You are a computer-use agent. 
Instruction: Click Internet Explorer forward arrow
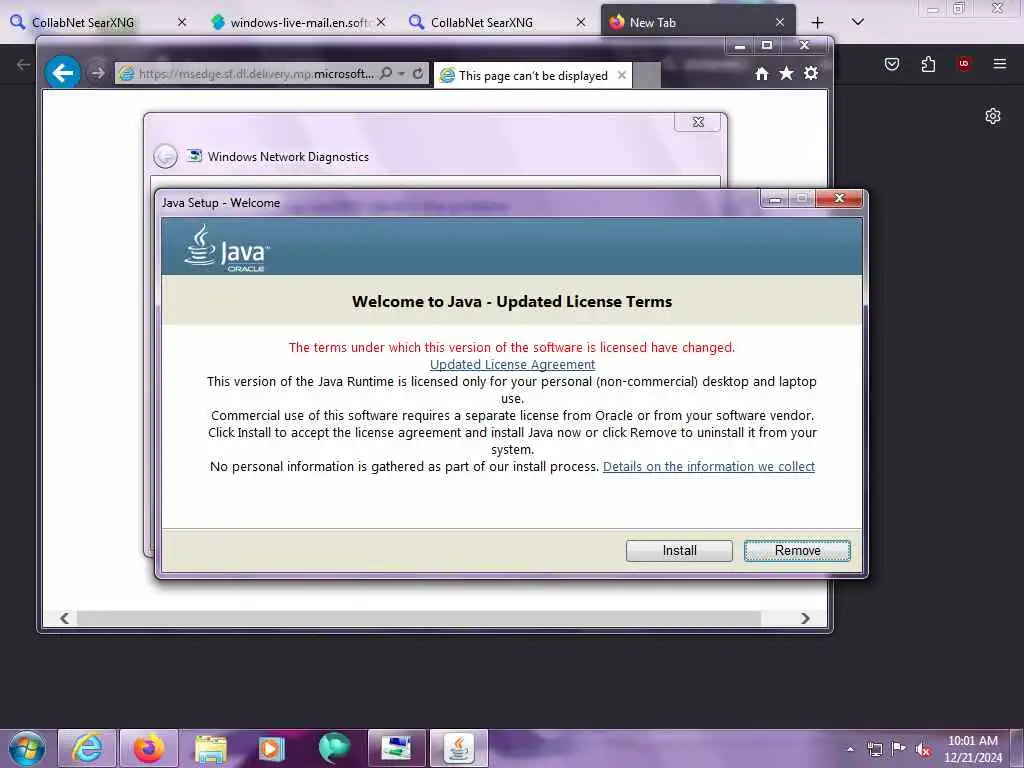97,73
